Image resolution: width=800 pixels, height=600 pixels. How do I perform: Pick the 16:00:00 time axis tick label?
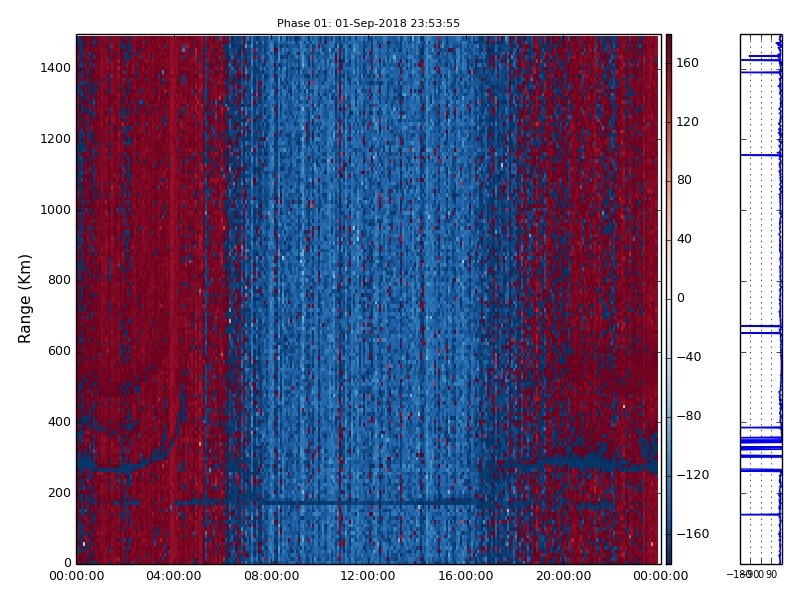point(465,576)
